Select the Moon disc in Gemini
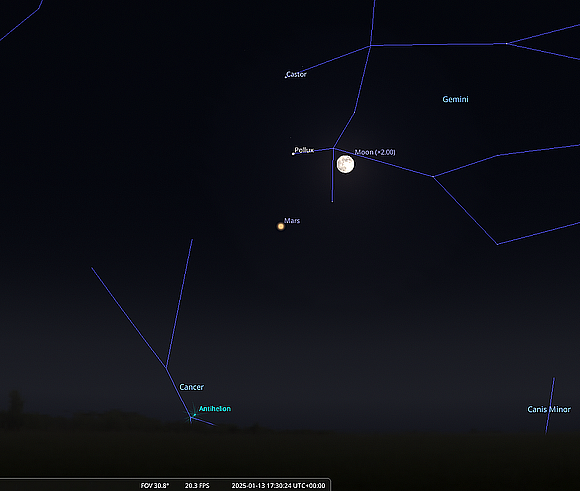Viewport: 580px width, 491px height. (x=345, y=164)
